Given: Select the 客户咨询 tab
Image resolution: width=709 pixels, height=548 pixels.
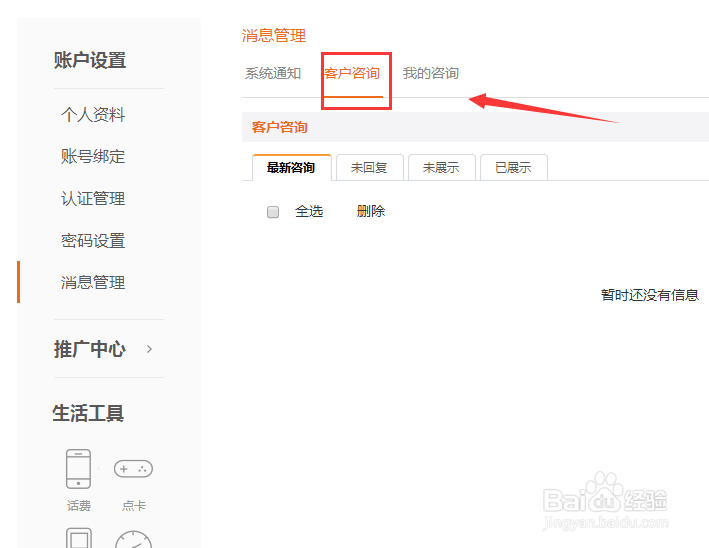Looking at the screenshot, I should pyautogui.click(x=352, y=73).
